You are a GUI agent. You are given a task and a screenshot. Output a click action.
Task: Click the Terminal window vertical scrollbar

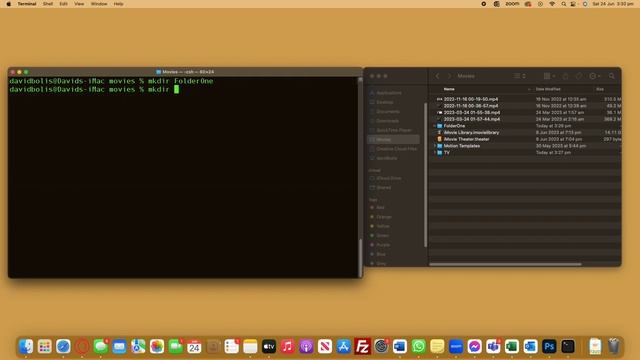(360, 258)
